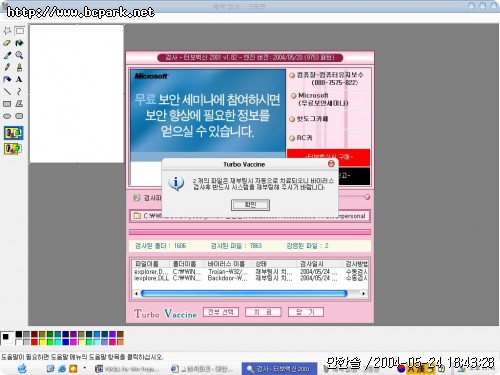Image resolution: width=500 pixels, height=375 pixels.
Task: Click the Apple-style start icon on taskbar
Action: 22,368
